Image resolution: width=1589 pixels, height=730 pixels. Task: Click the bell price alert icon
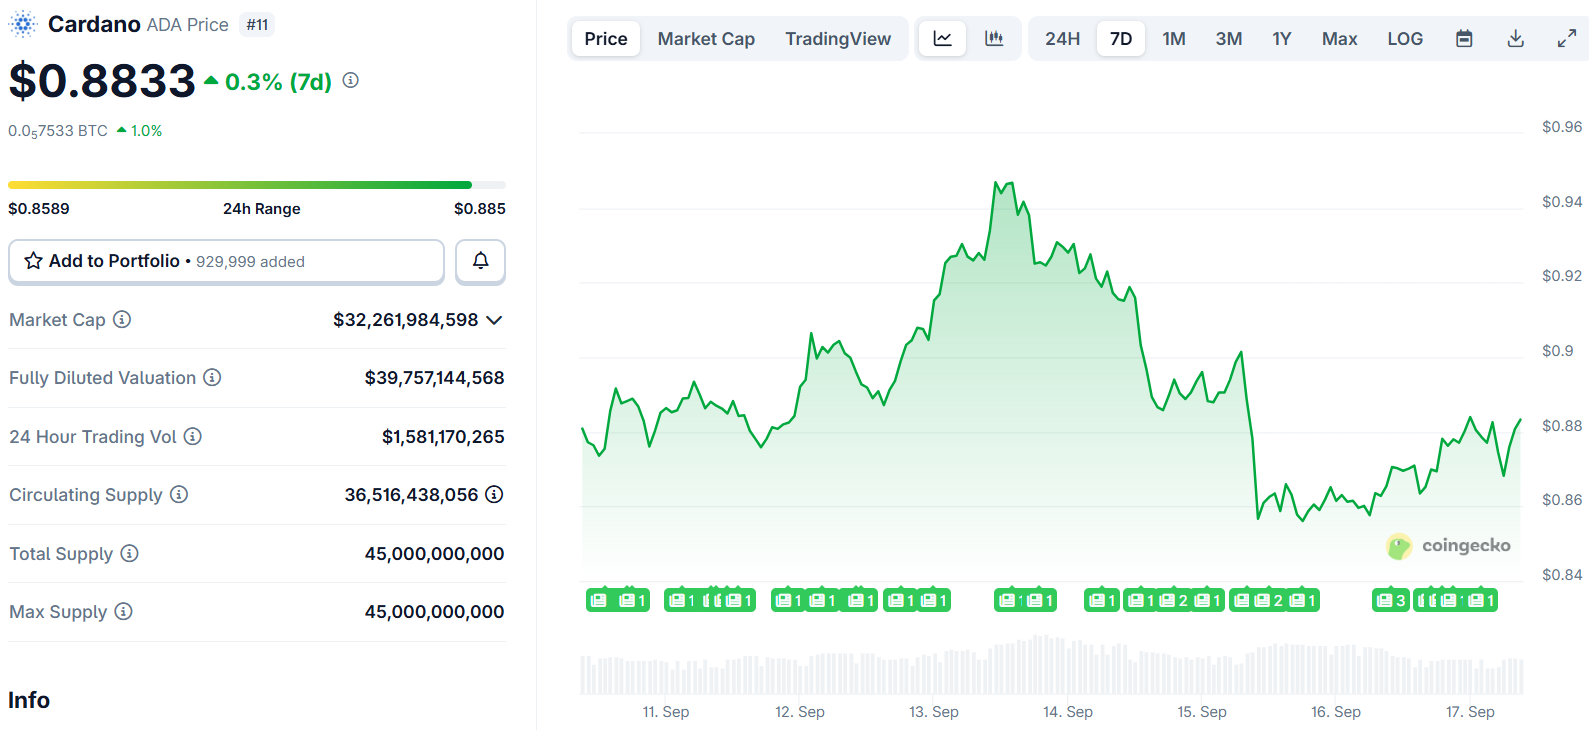[x=480, y=261]
